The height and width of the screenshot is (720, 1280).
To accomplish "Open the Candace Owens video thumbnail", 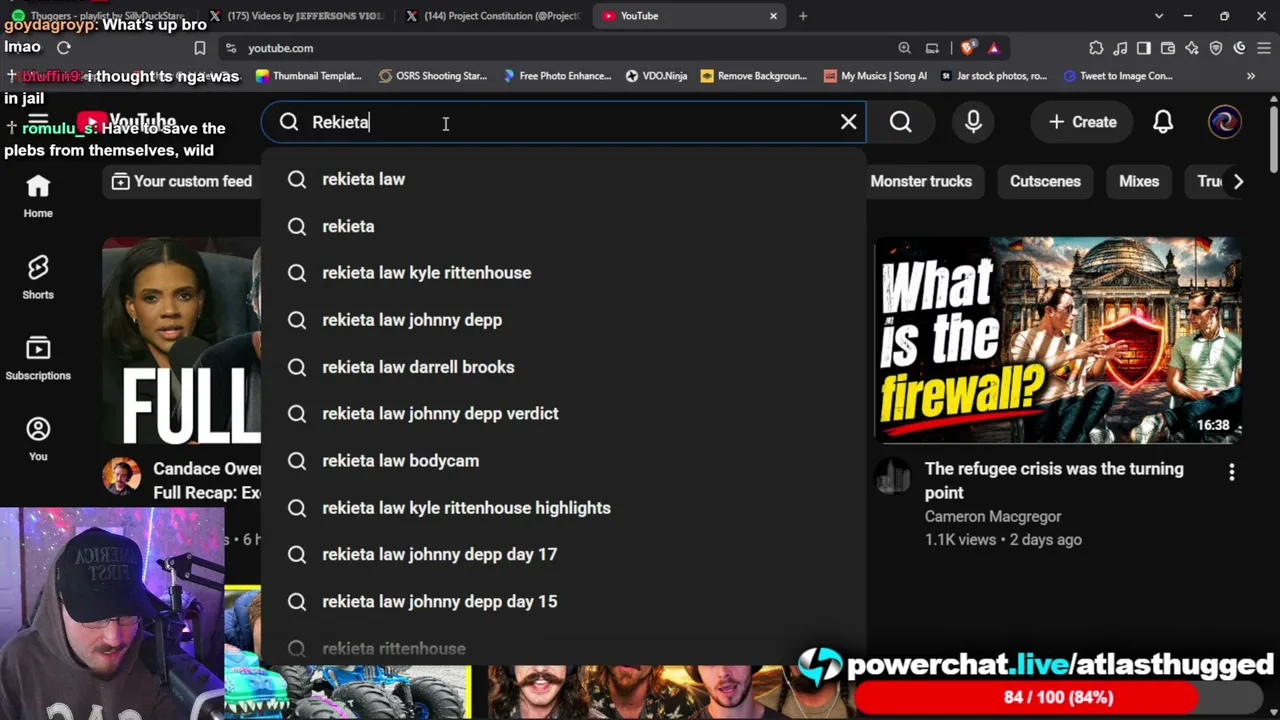I will pyautogui.click(x=181, y=340).
